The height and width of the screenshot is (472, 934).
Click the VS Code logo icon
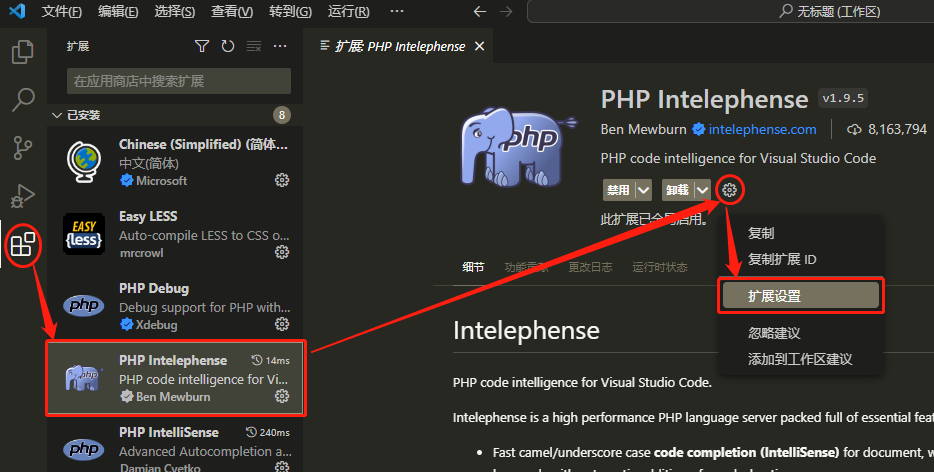point(17,11)
